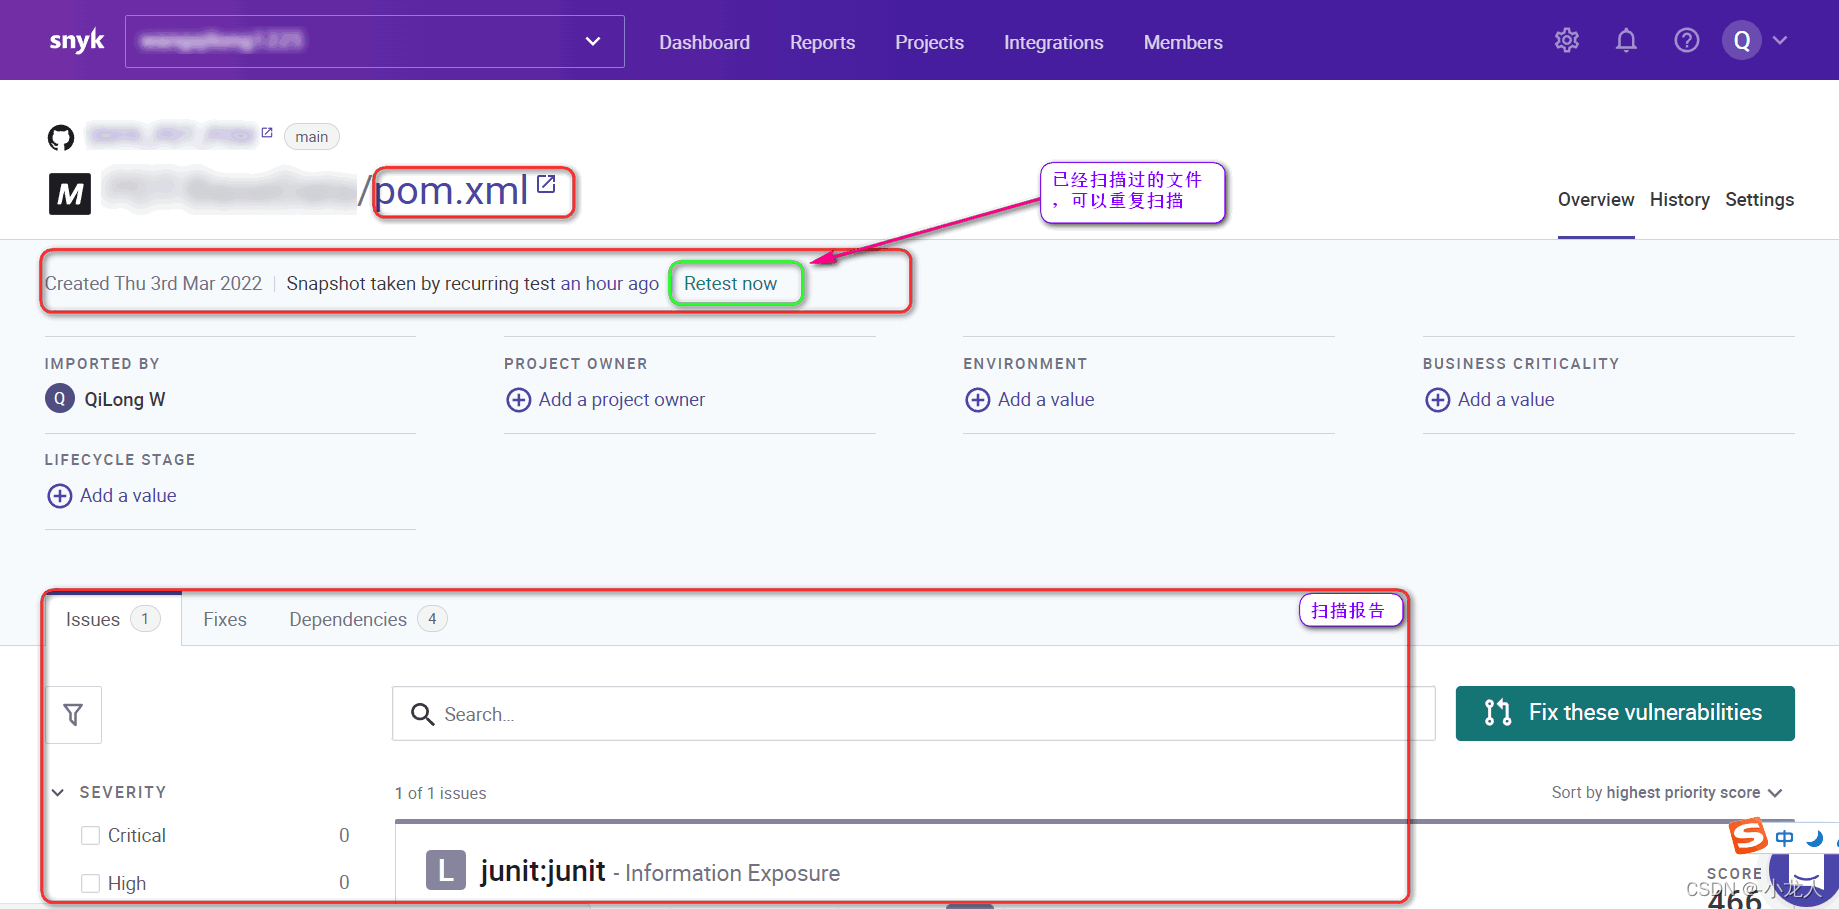Click plus icon for project owner
The height and width of the screenshot is (909, 1839).
point(519,400)
